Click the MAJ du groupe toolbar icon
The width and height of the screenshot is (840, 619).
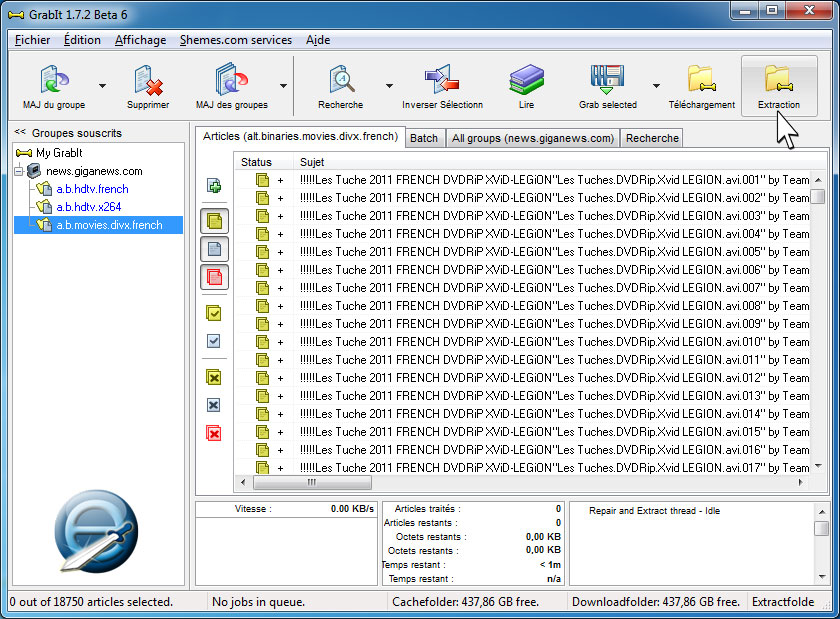(x=54, y=79)
